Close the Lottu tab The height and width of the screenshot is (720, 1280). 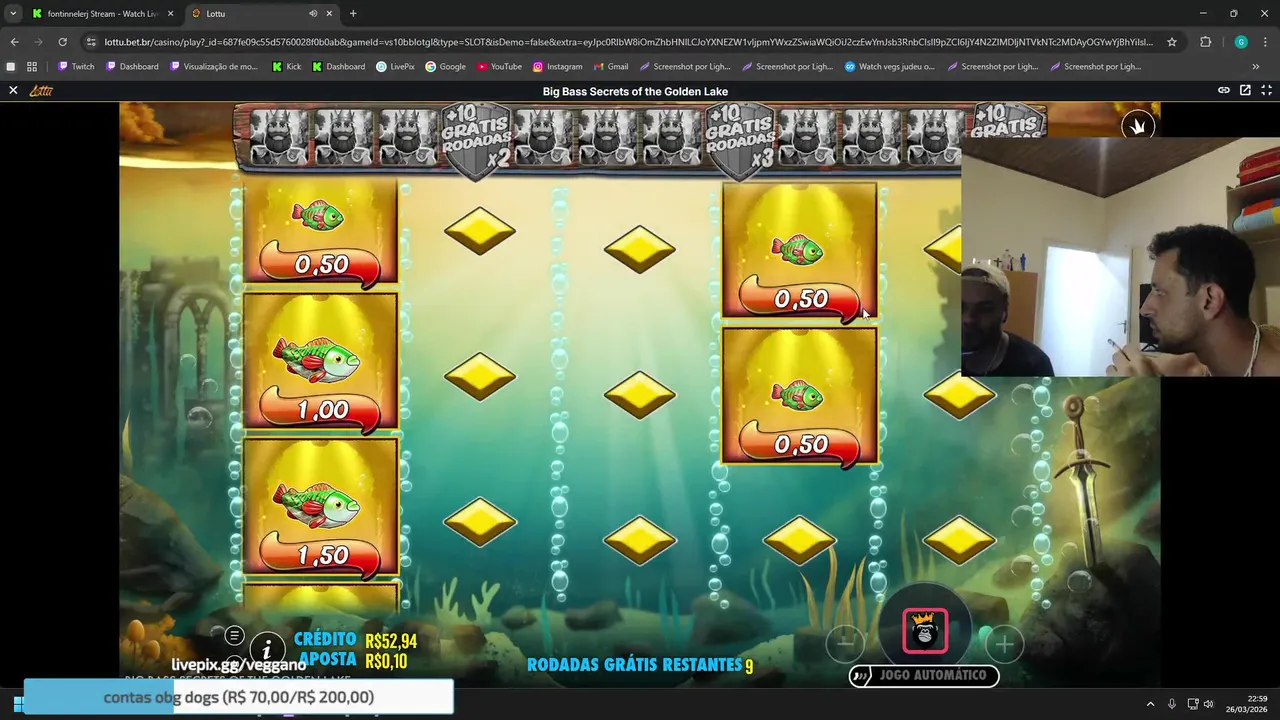[x=329, y=14]
